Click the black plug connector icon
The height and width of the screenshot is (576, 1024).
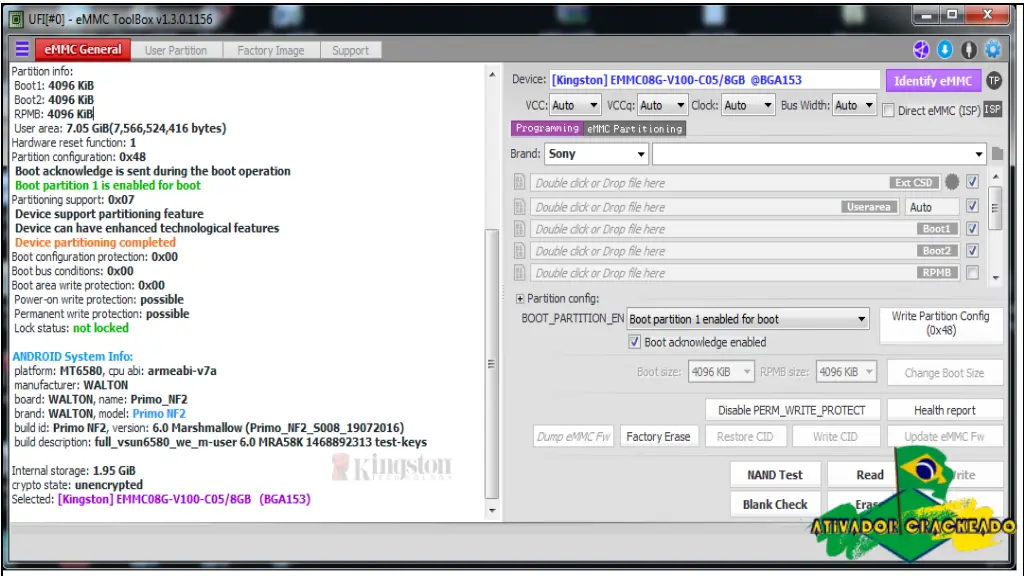point(969,50)
